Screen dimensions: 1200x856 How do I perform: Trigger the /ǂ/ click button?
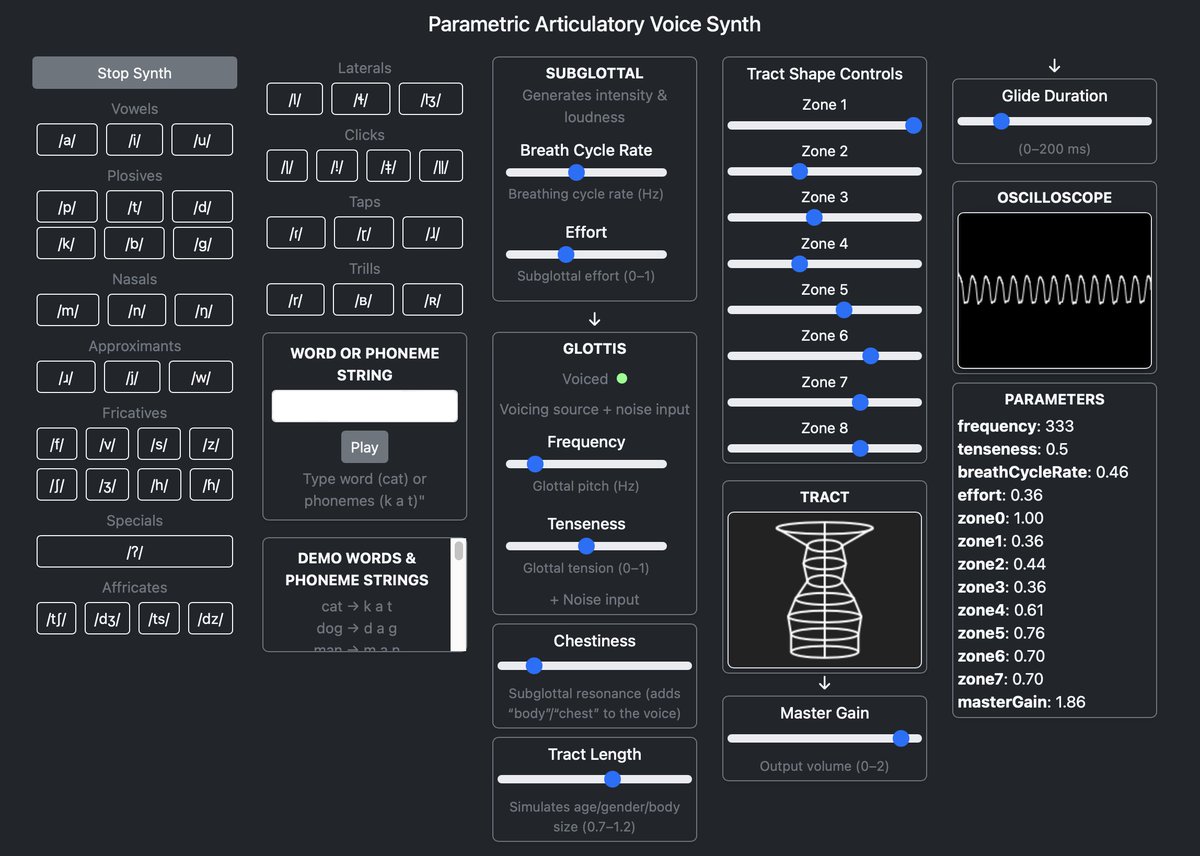388,166
